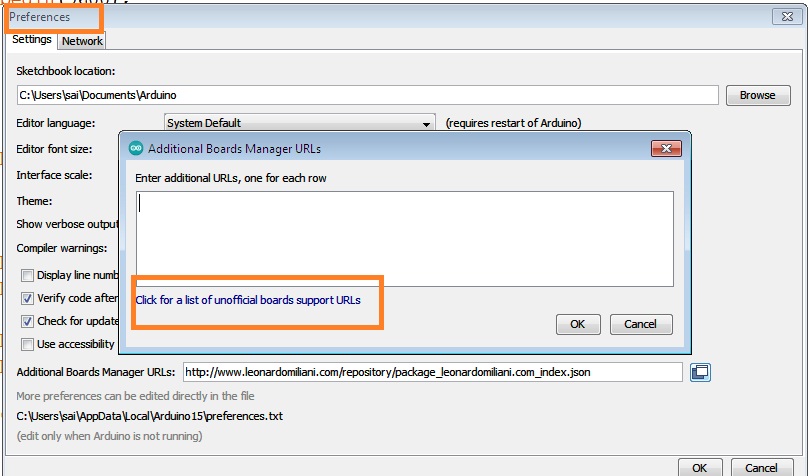This screenshot has height=476, width=808.
Task: Open the Additional Boards Manager URLs editor icon
Action: [700, 372]
